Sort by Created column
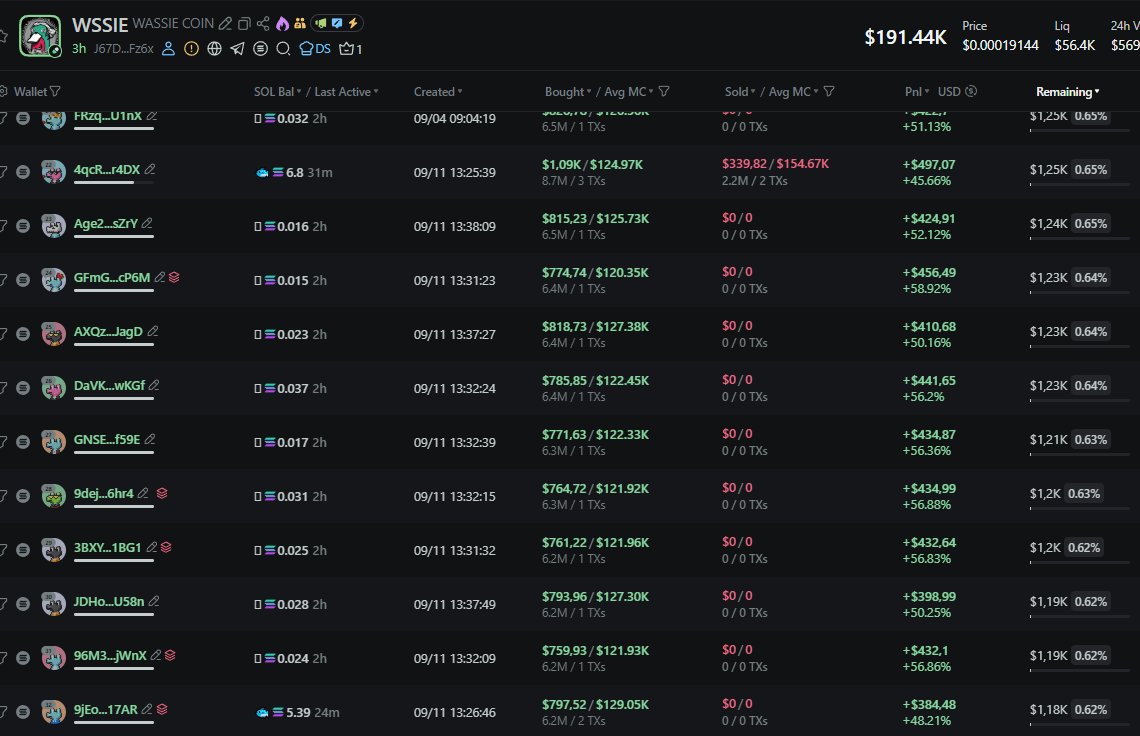This screenshot has height=736, width=1140. pyautogui.click(x=438, y=92)
